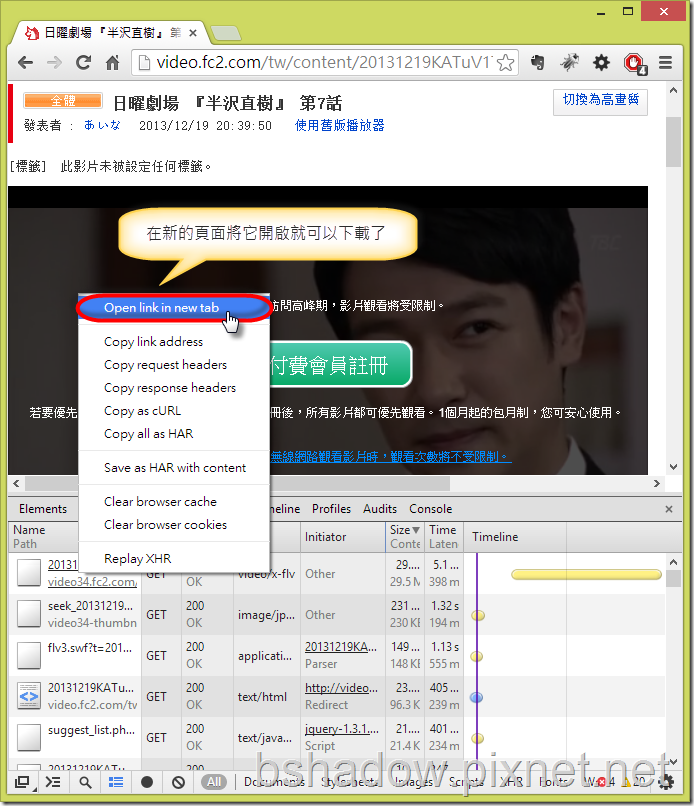Open Evernote extension icon
694x806 pixels.
[538, 63]
